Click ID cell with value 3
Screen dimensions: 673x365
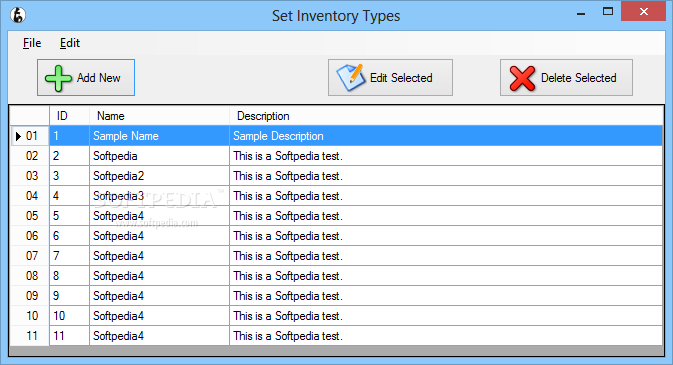pos(70,176)
